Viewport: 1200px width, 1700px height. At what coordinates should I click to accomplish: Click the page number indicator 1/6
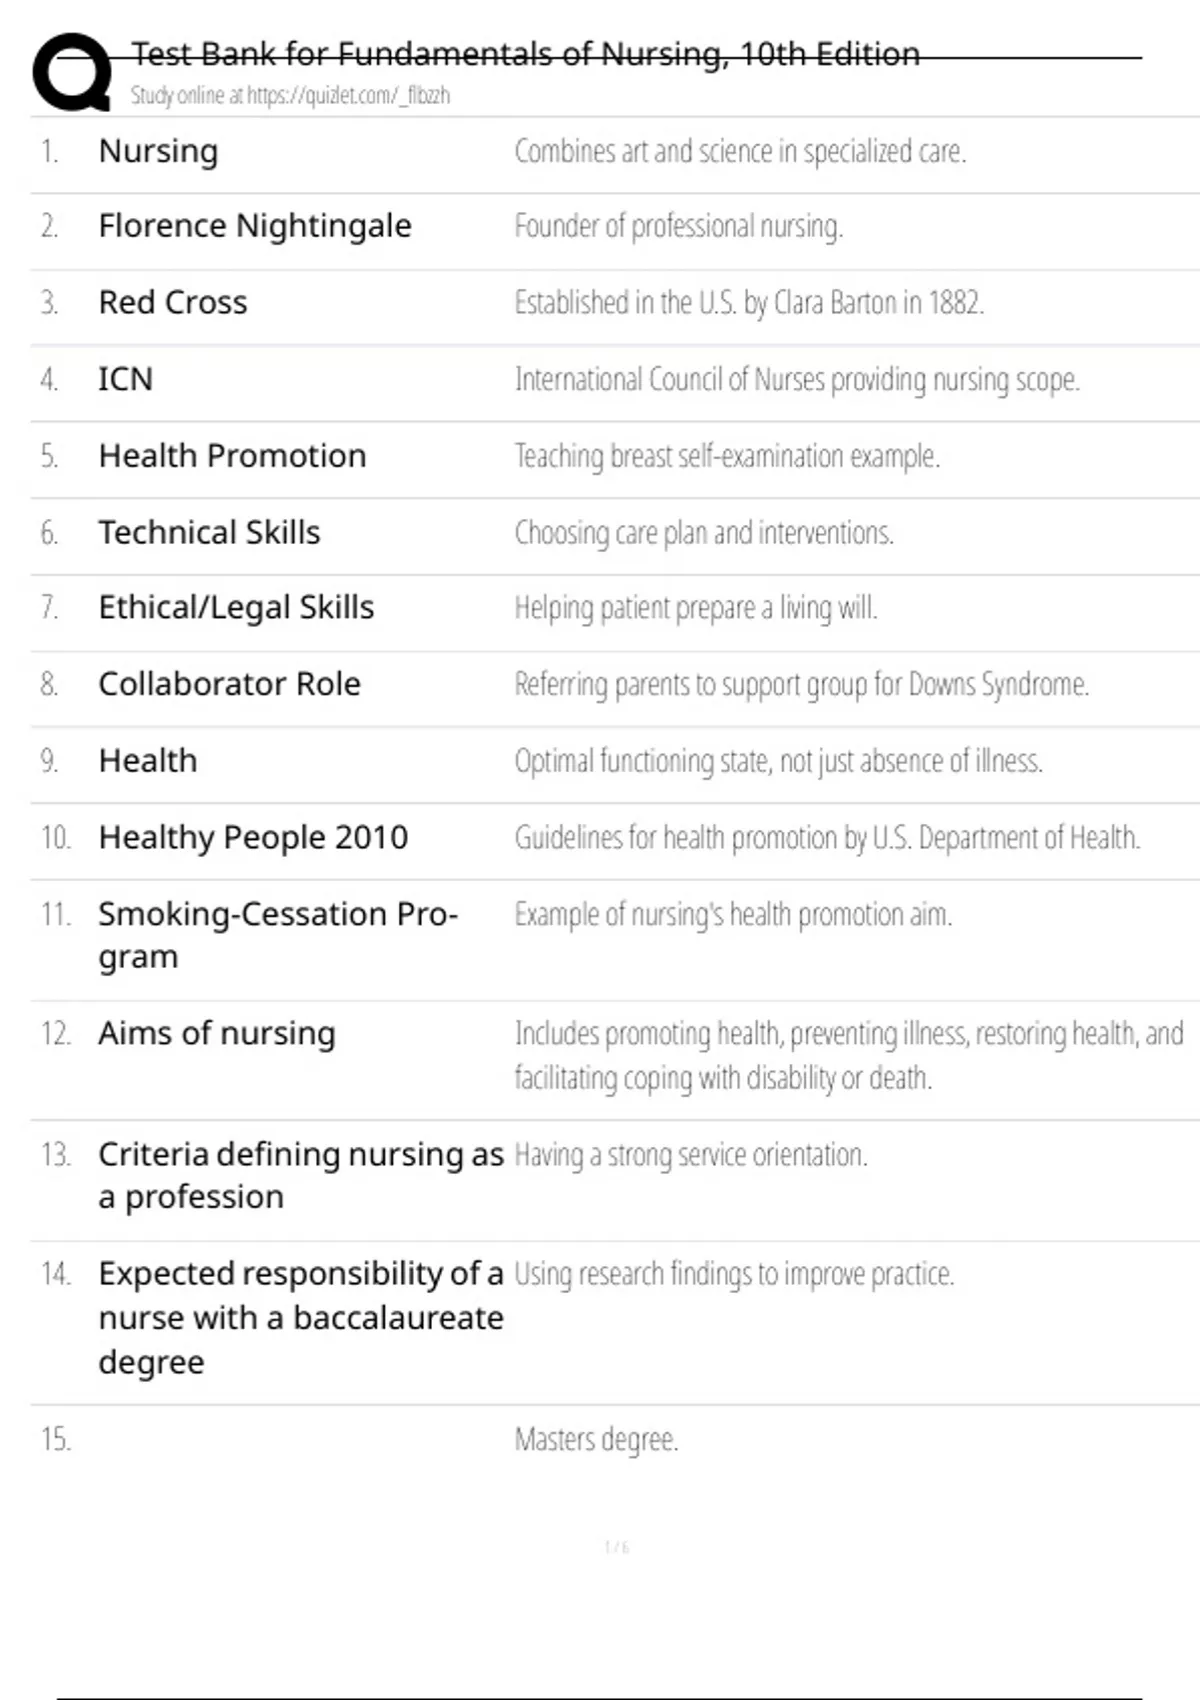[x=617, y=1548]
